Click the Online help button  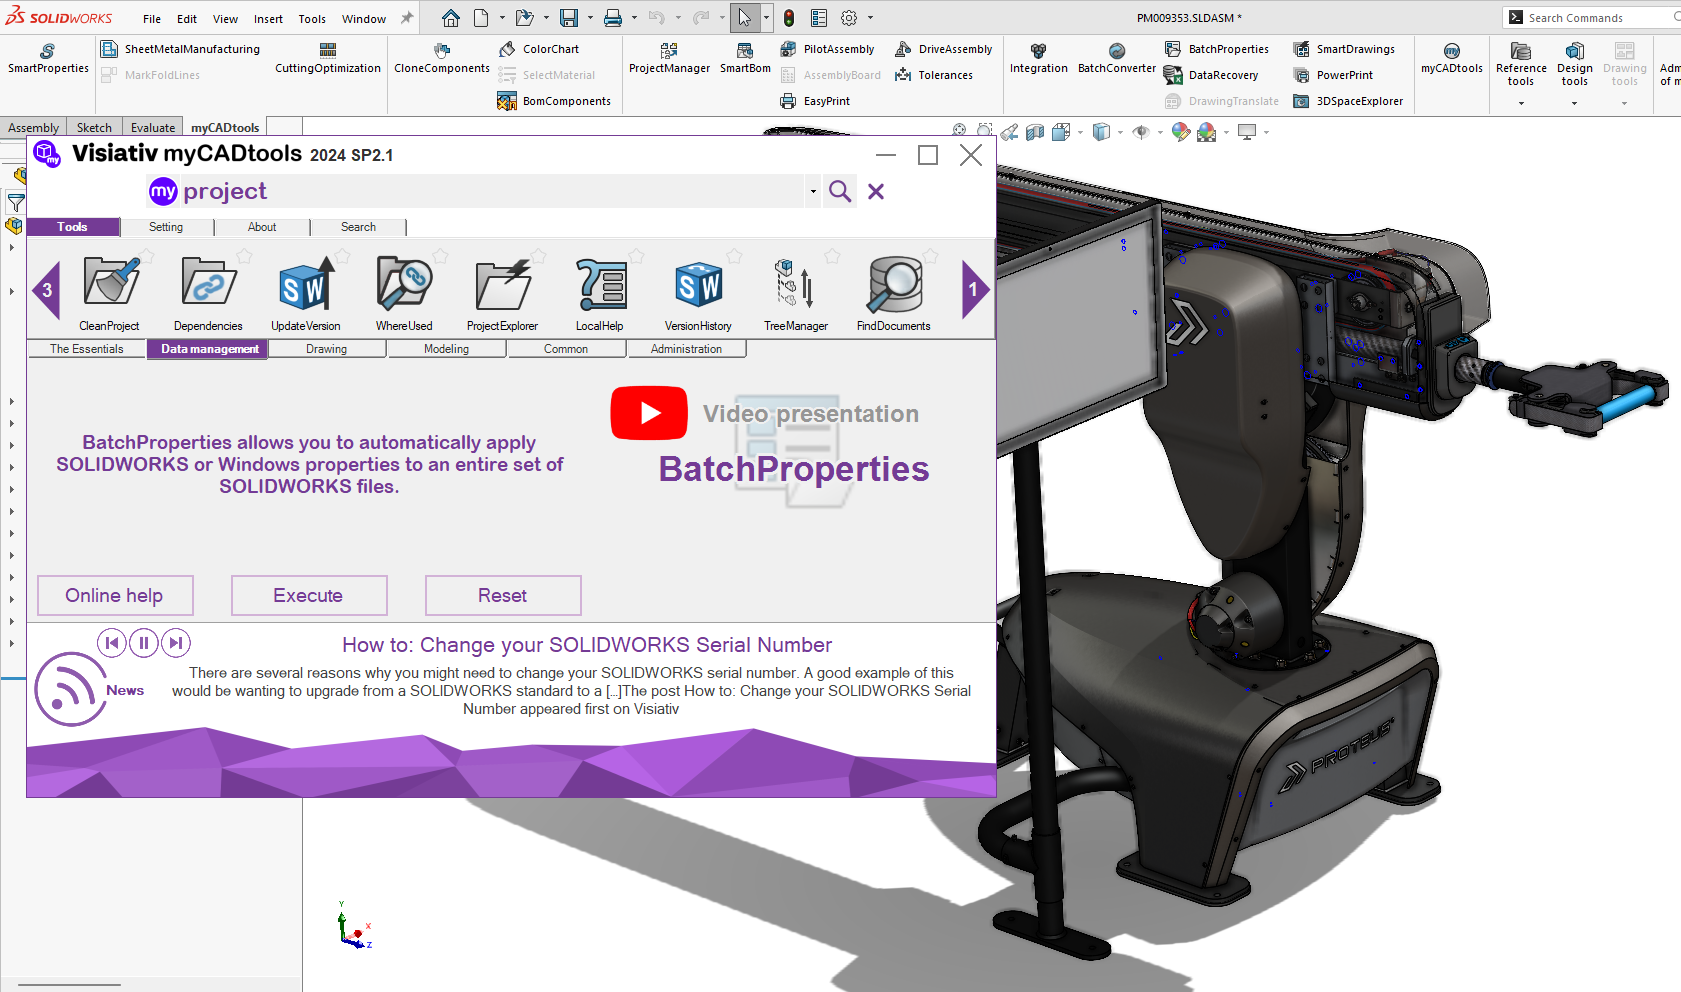click(x=115, y=596)
